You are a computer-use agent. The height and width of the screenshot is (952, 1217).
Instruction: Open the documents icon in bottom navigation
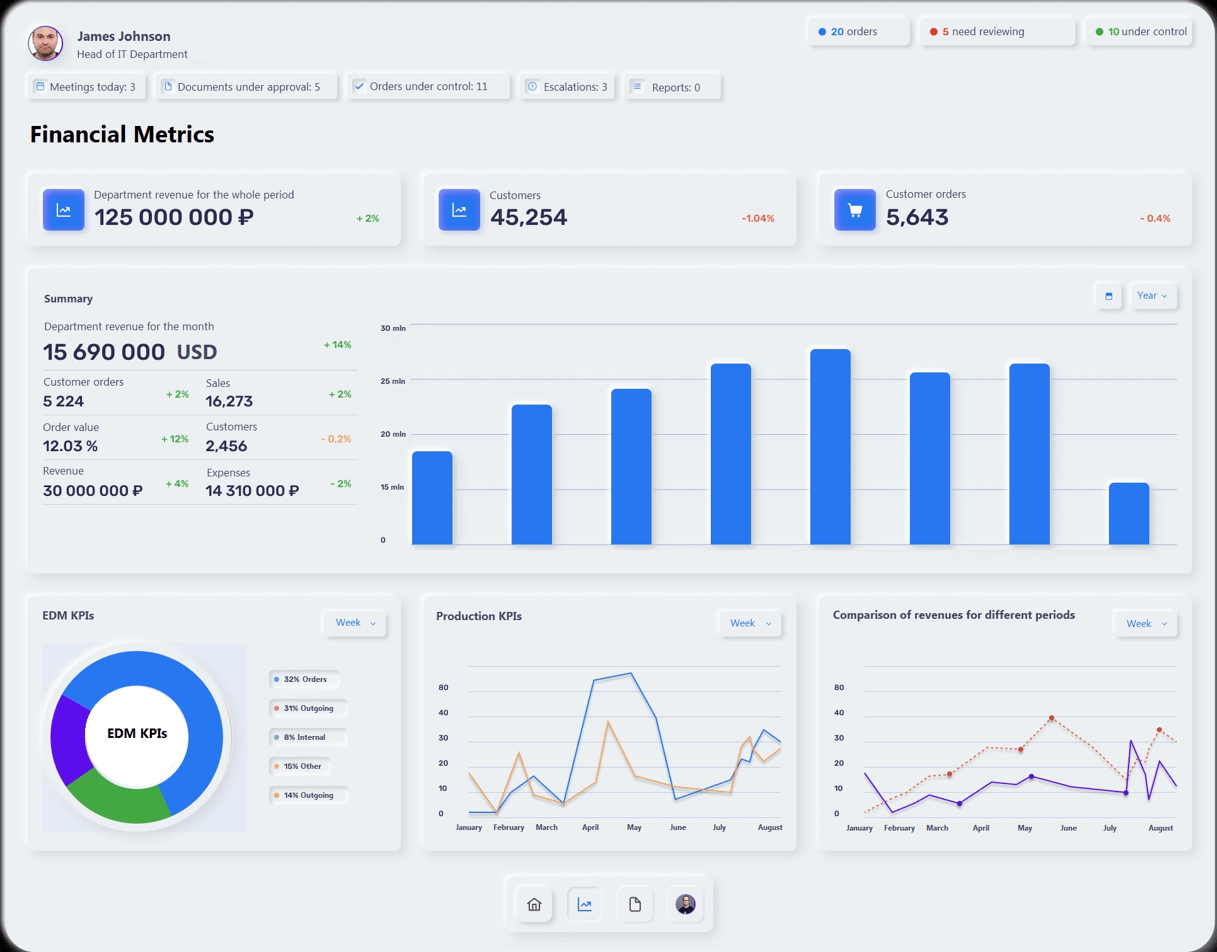pyautogui.click(x=635, y=904)
